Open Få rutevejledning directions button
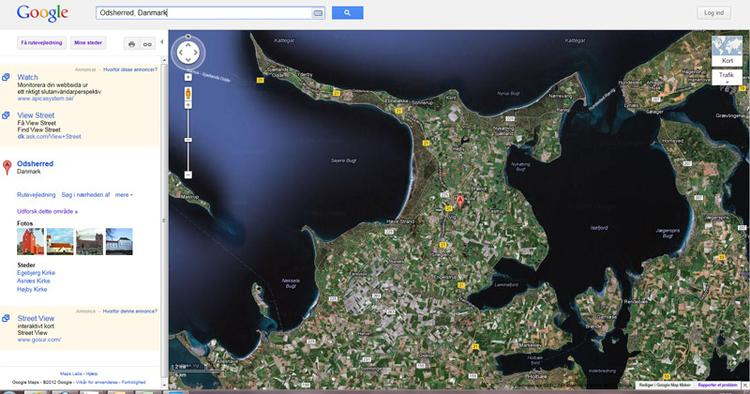This screenshot has height=394, width=750. (42, 43)
